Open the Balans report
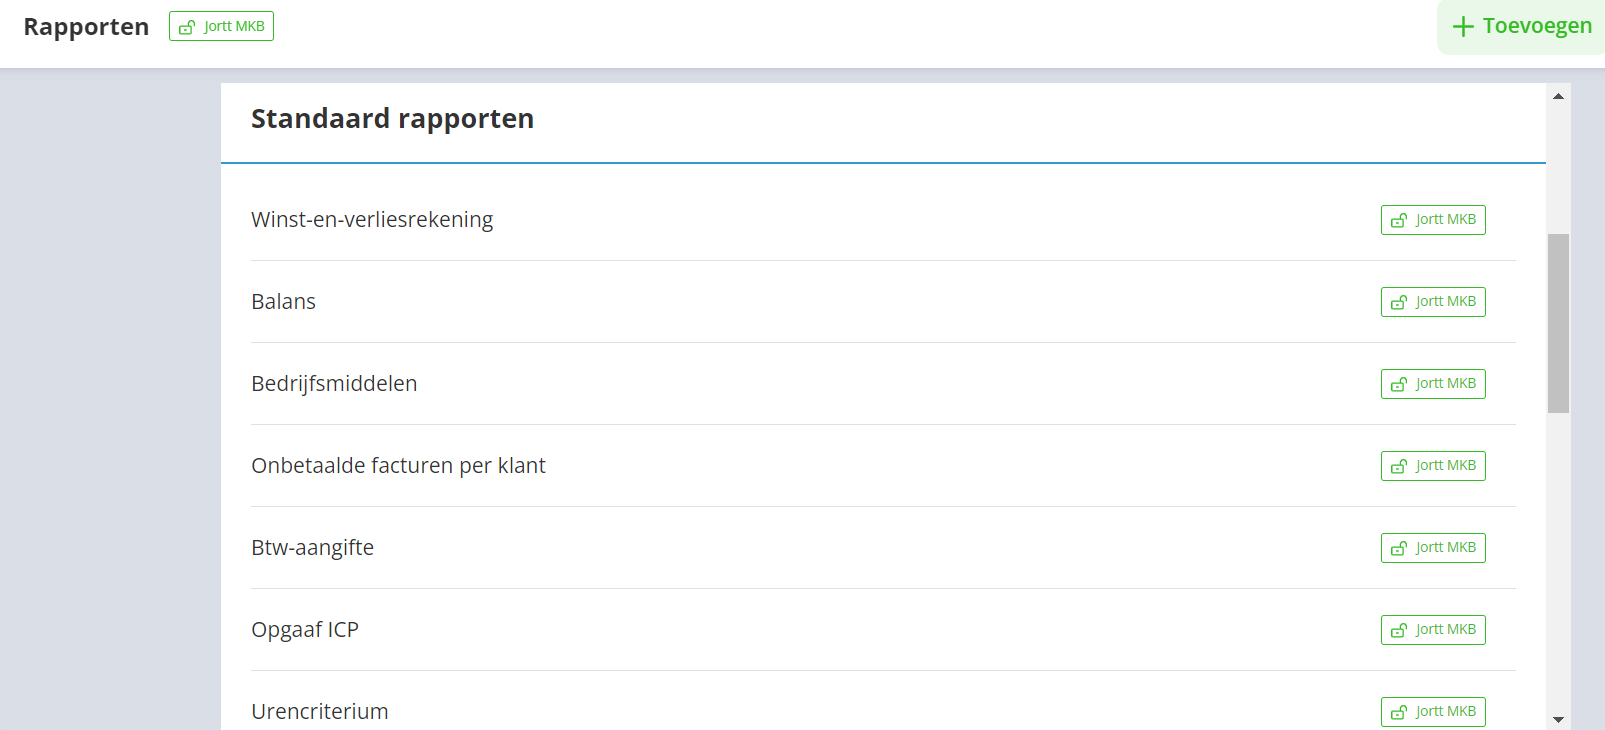This screenshot has width=1605, height=730. [283, 302]
